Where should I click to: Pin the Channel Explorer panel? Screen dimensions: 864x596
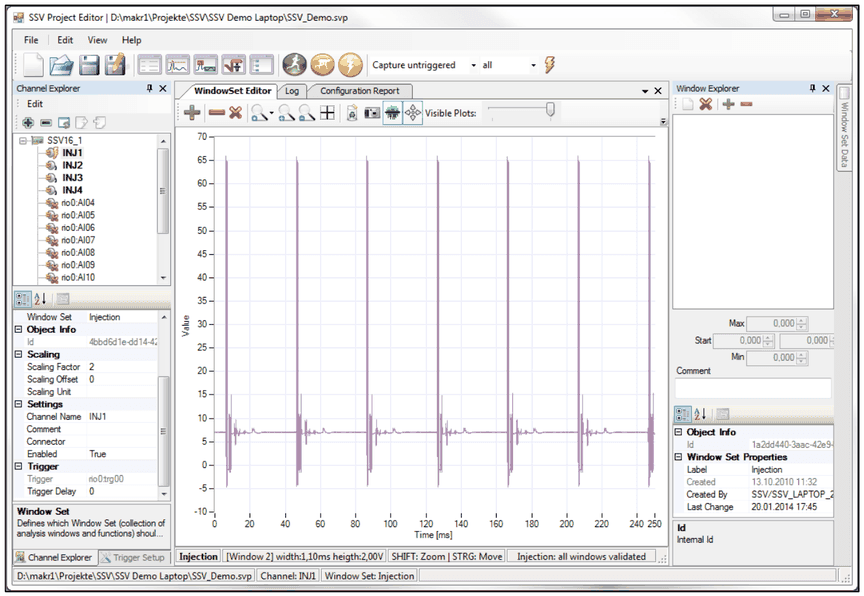pyautogui.click(x=150, y=88)
